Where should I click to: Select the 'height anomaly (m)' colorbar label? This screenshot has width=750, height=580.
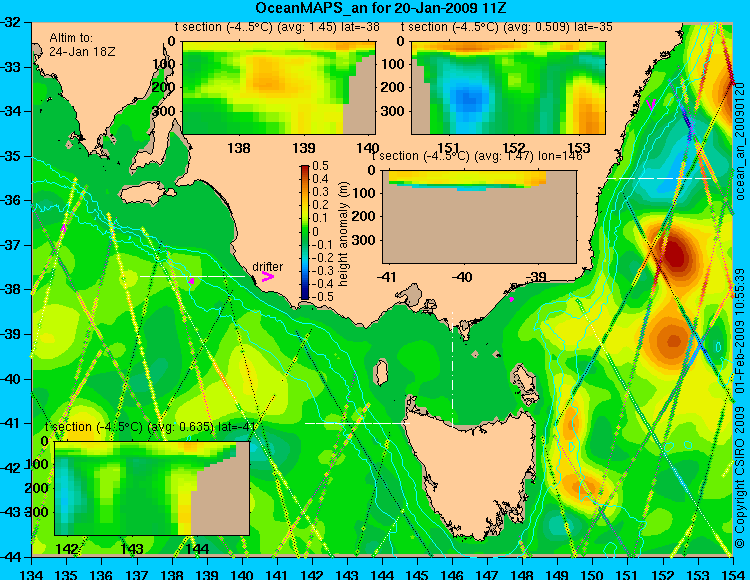coord(343,234)
